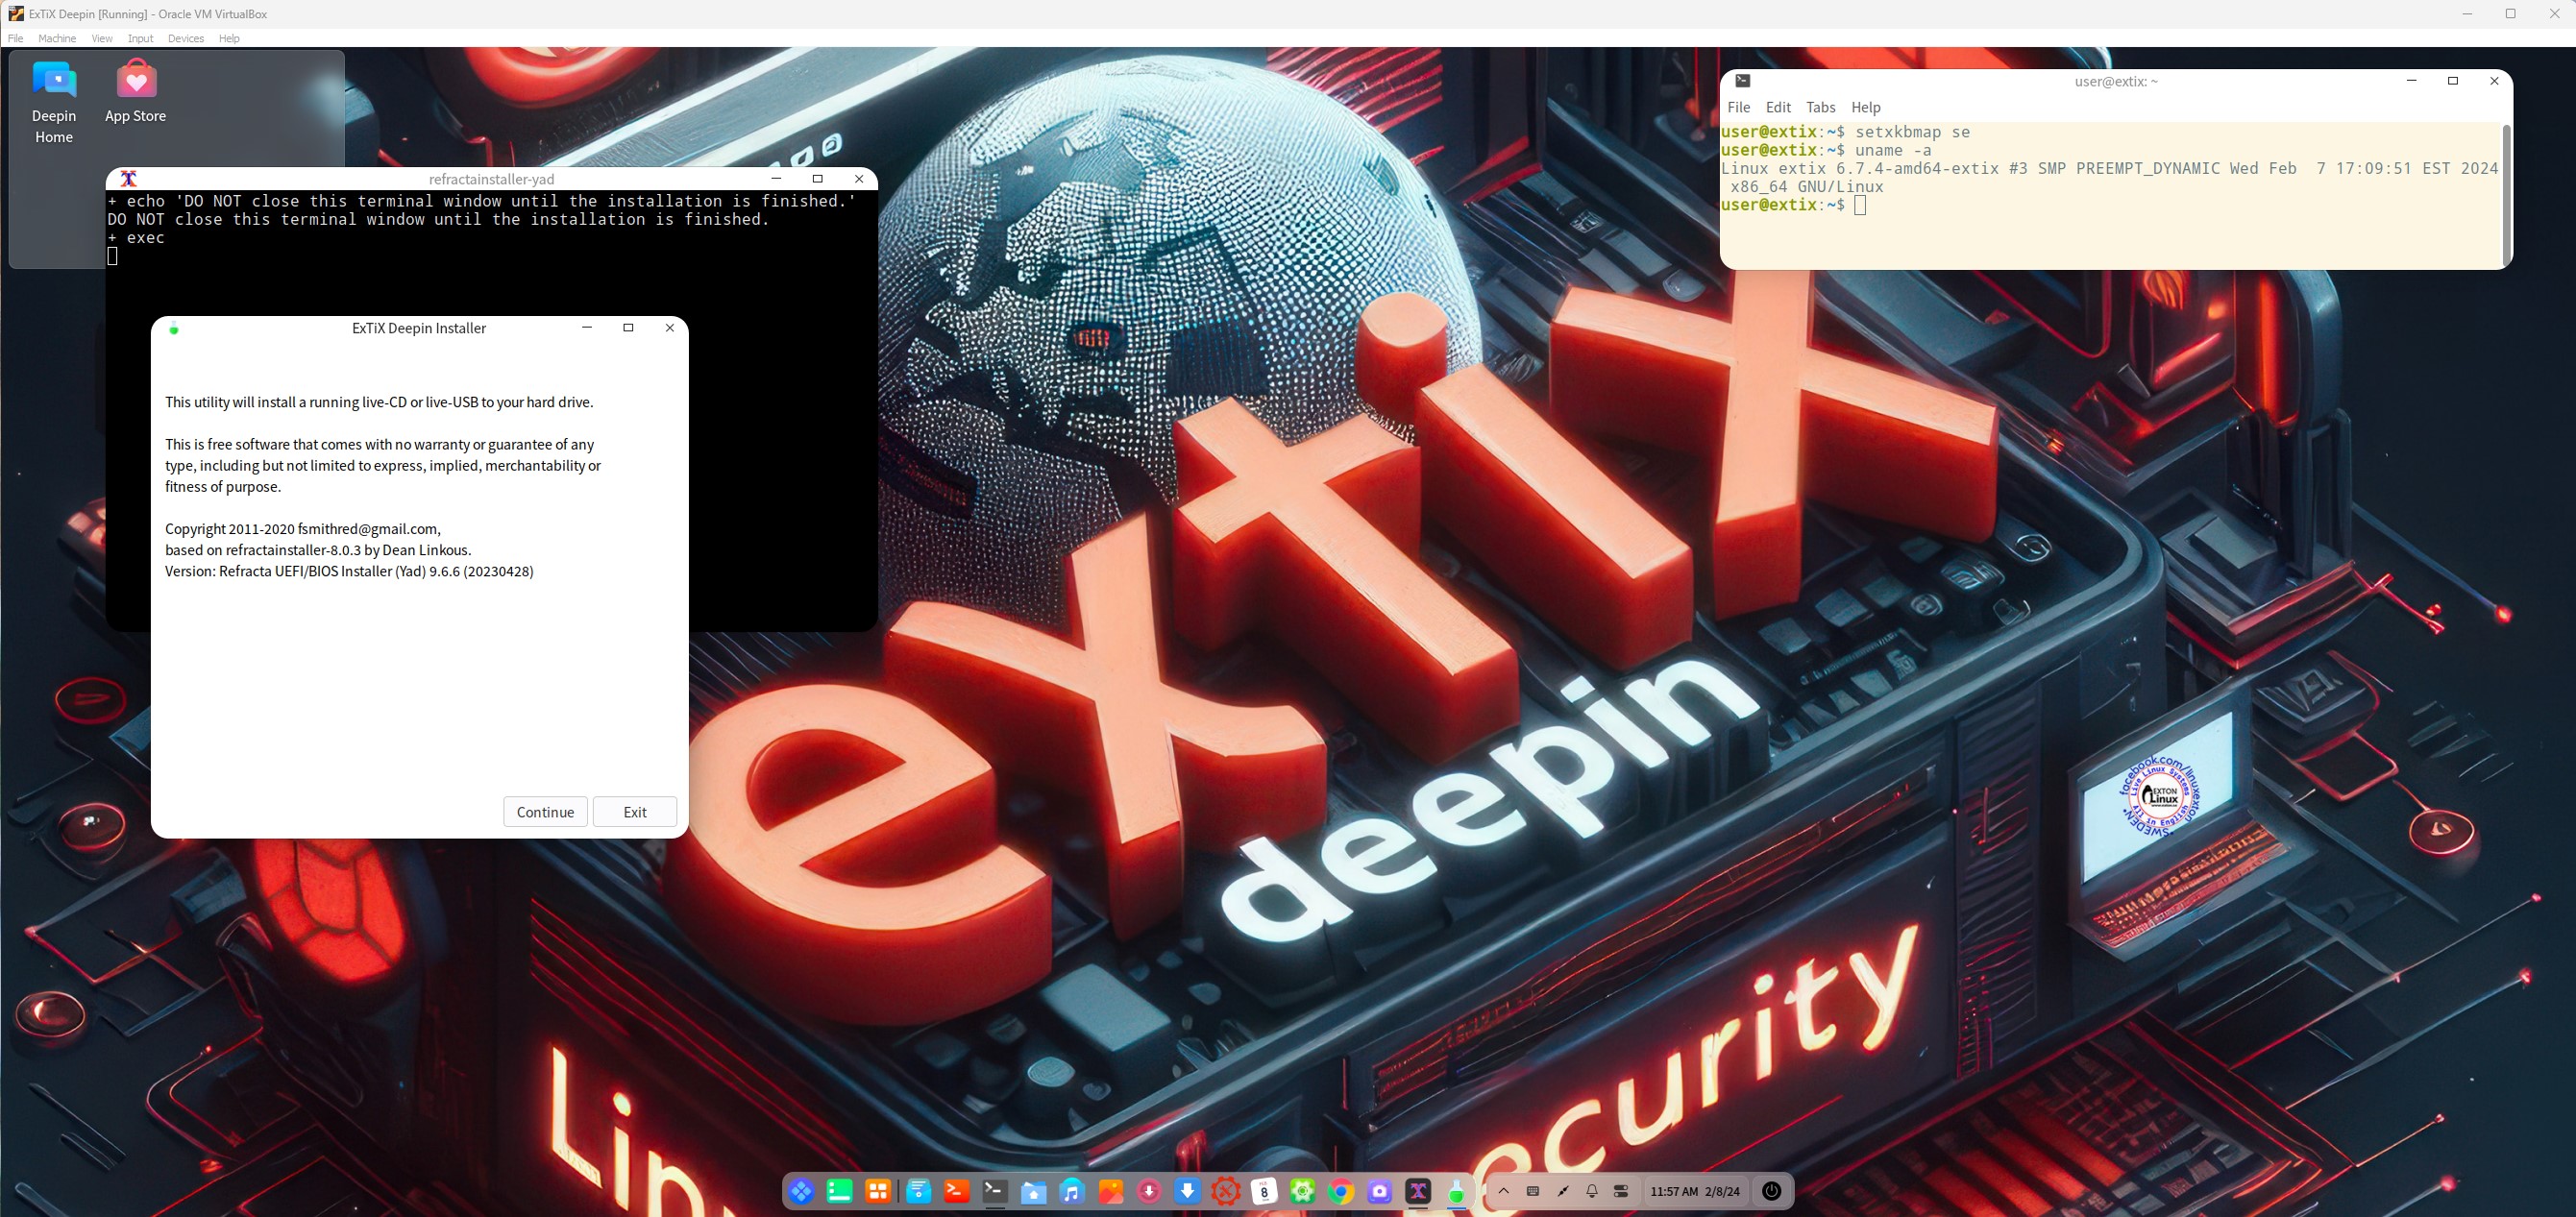Open the file manager dock icon
The image size is (2576, 1217).
click(x=1033, y=1191)
